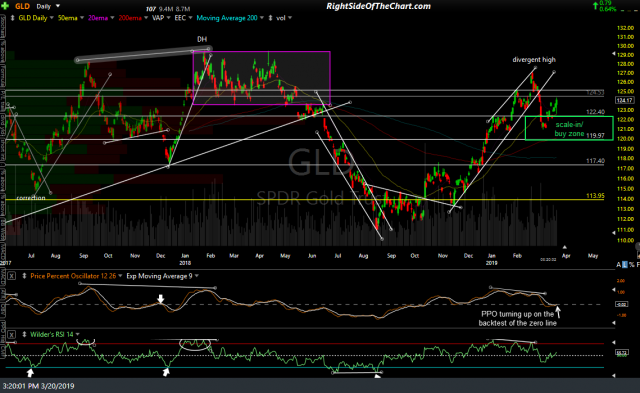Click the up-triangle marker on the time axis
The width and height of the screenshot is (640, 393).
[x=564, y=247]
